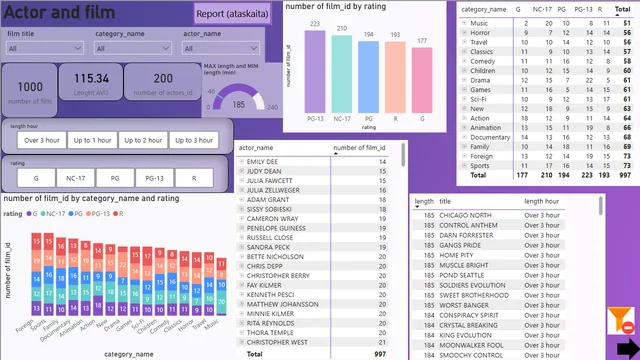Click the black next-page arrow icon
Screen dimensions: 640x360
coord(628,349)
